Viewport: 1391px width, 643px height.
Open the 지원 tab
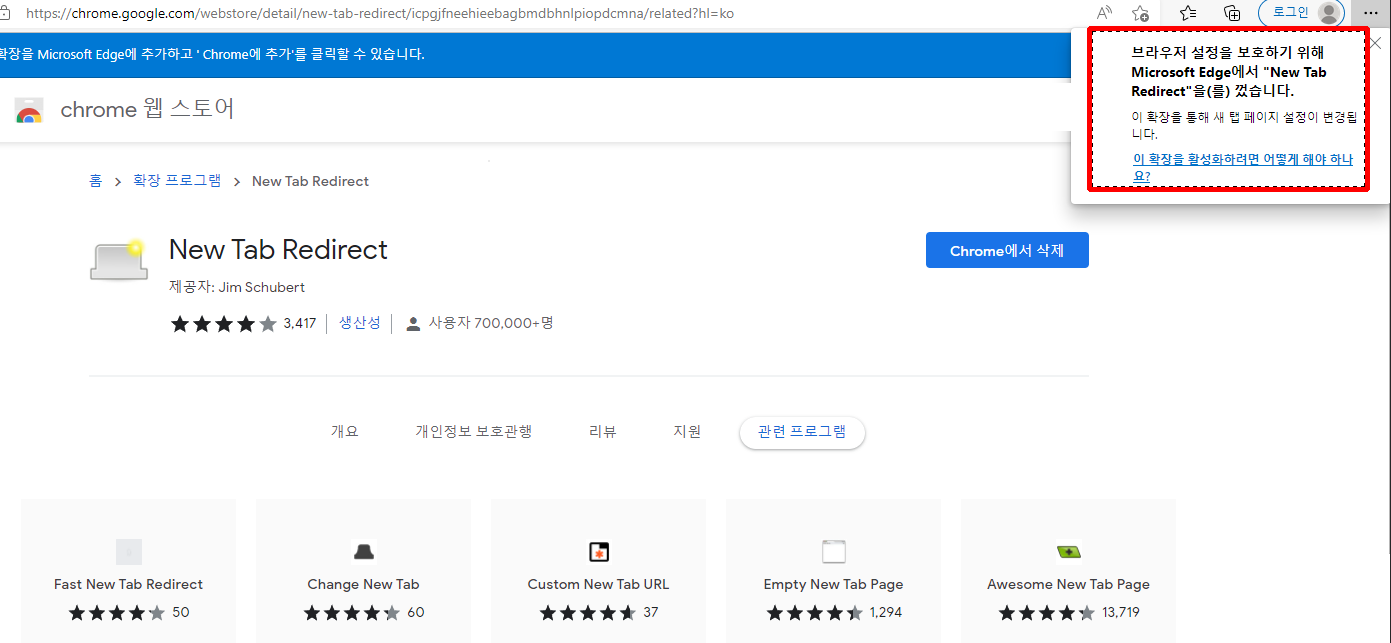687,432
